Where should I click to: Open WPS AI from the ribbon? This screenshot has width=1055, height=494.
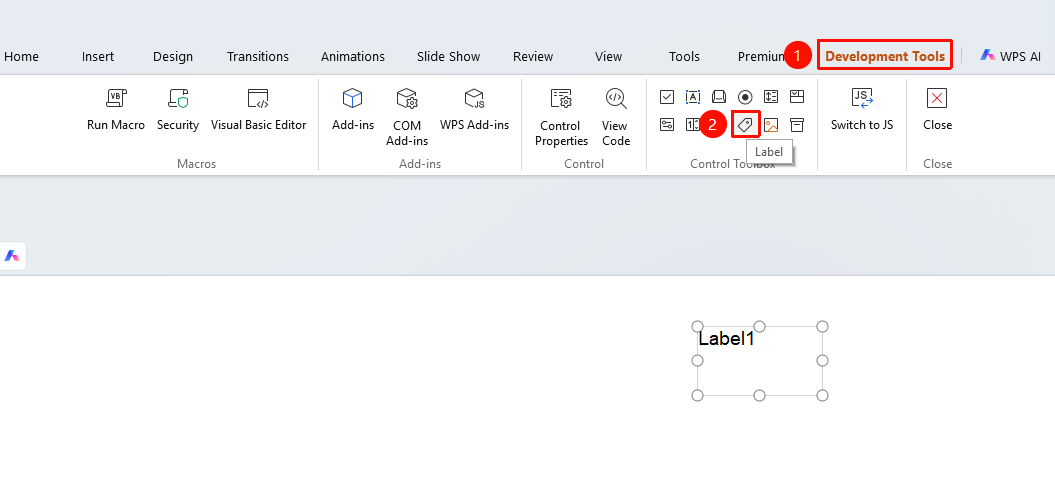pyautogui.click(x=1011, y=57)
